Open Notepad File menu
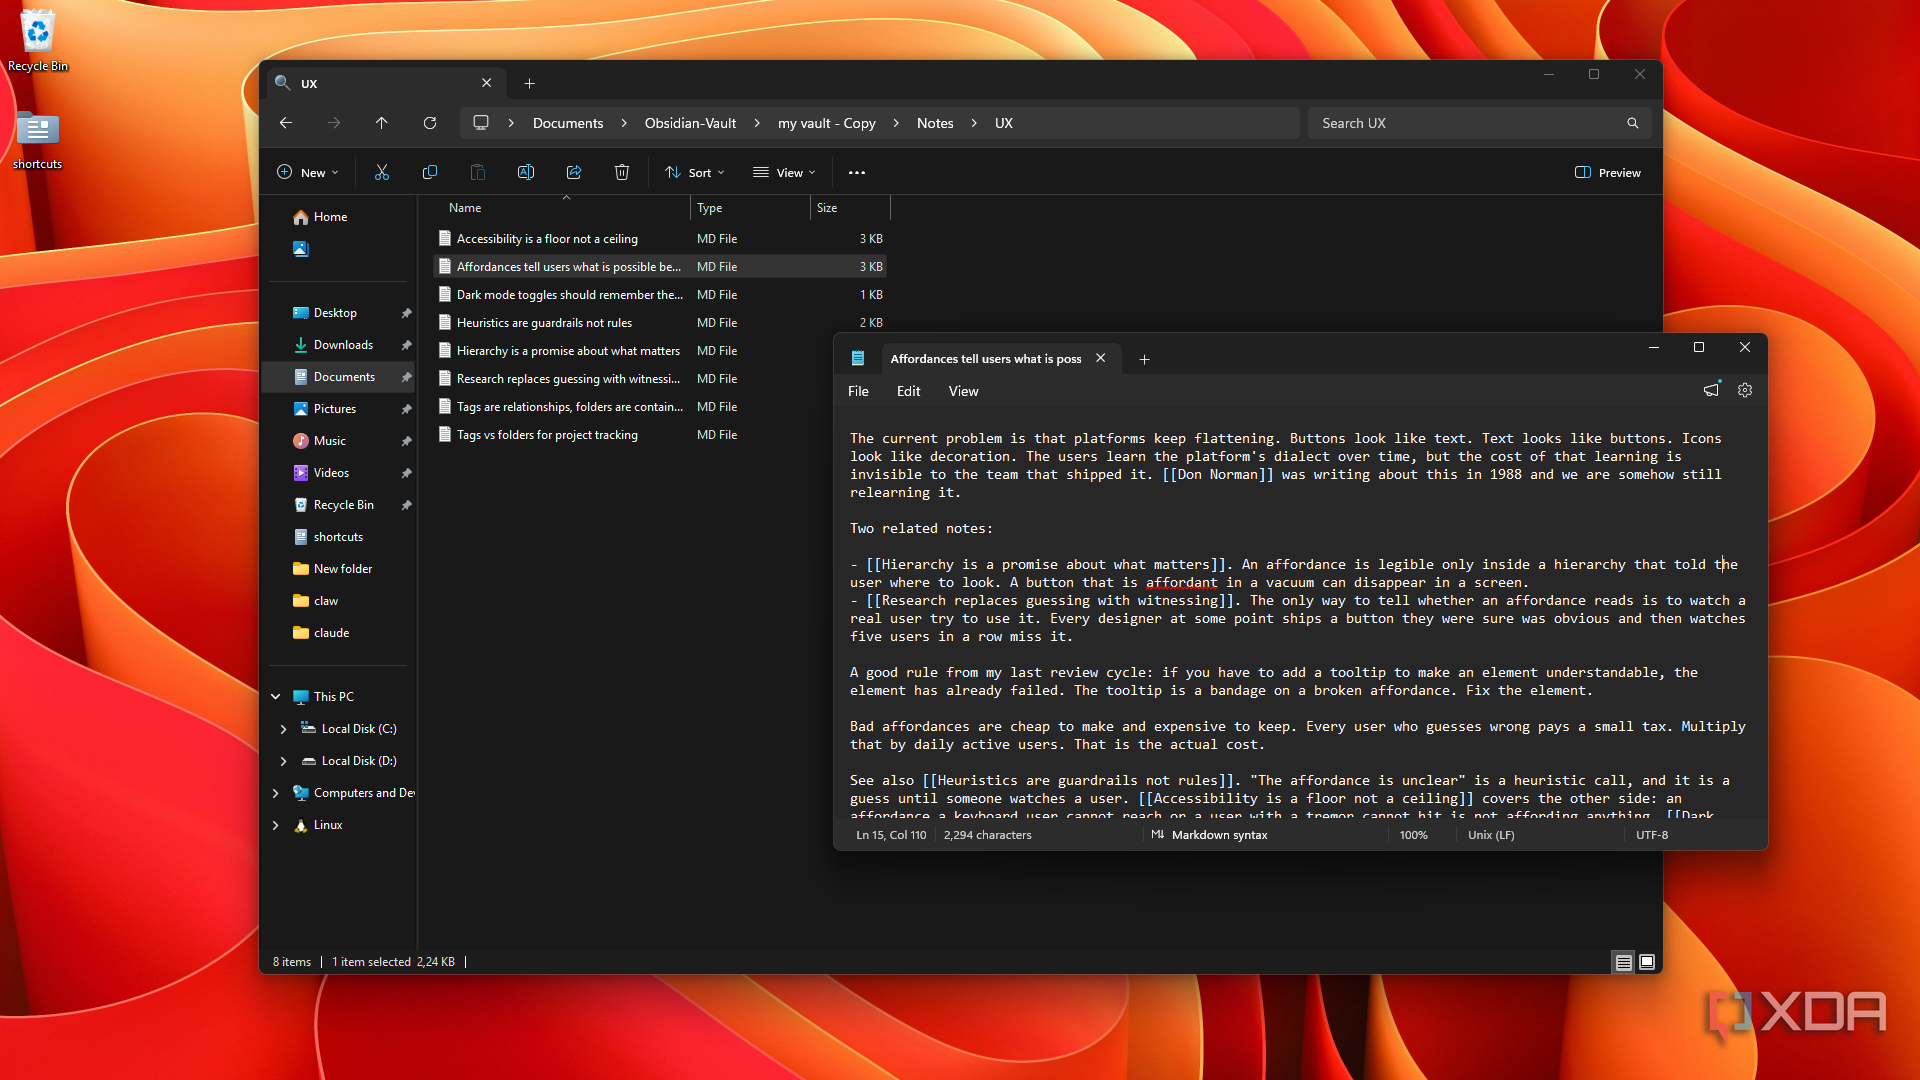This screenshot has width=1920, height=1080. 858,391
